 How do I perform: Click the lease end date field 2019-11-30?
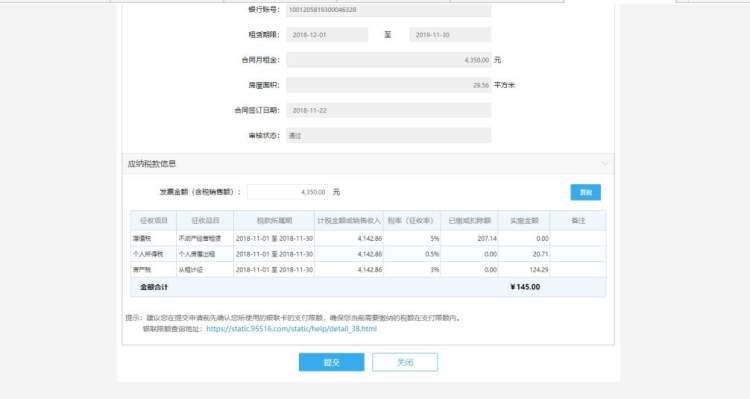point(450,35)
